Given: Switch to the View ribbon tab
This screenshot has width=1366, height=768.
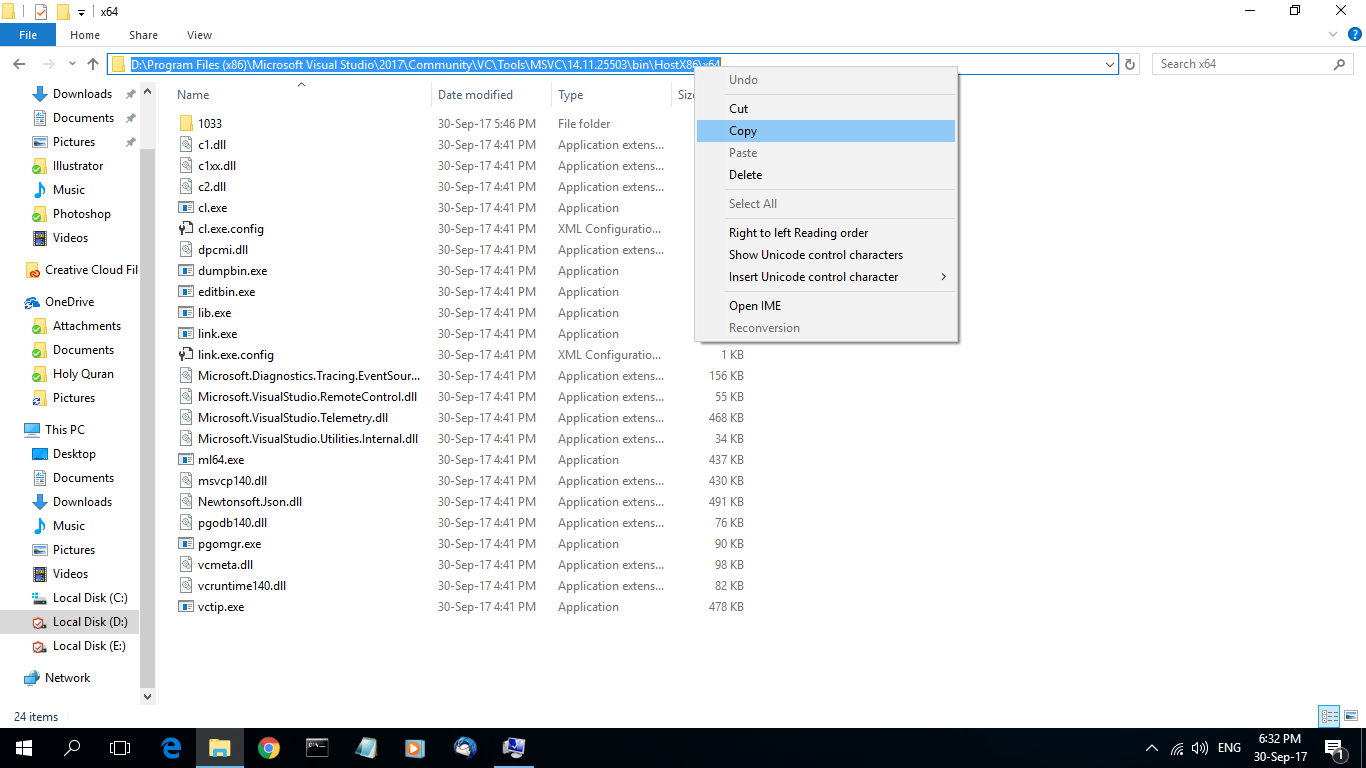Looking at the screenshot, I should 198,34.
